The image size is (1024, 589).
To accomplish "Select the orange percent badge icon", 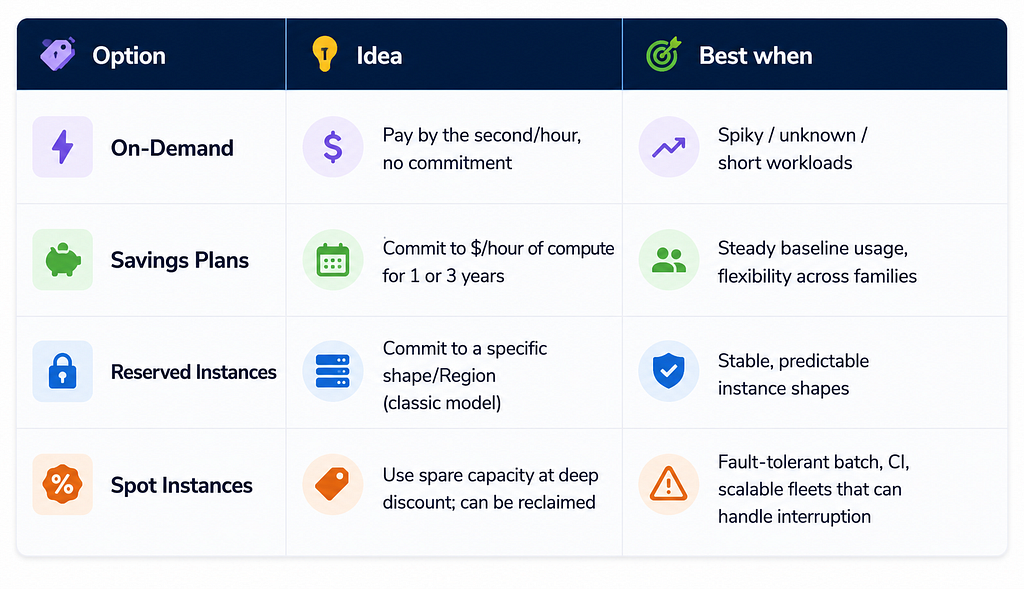I will (63, 485).
